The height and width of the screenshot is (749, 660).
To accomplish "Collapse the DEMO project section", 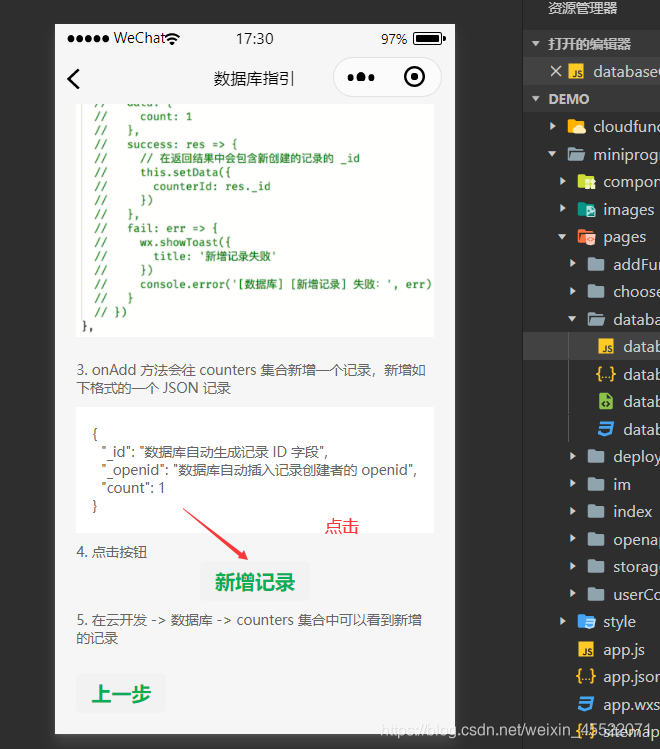I will point(536,99).
